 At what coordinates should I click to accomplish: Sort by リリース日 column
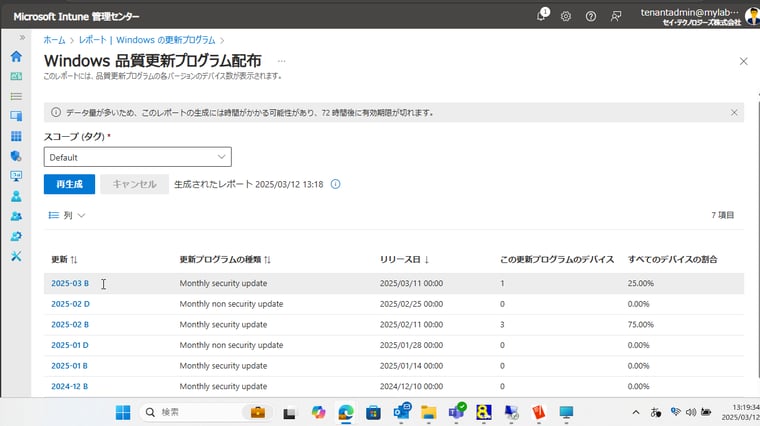[404, 259]
